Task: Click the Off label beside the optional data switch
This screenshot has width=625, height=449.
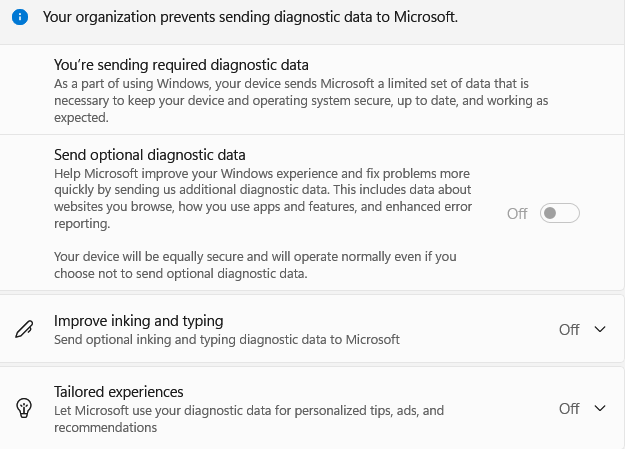Action: click(x=517, y=213)
